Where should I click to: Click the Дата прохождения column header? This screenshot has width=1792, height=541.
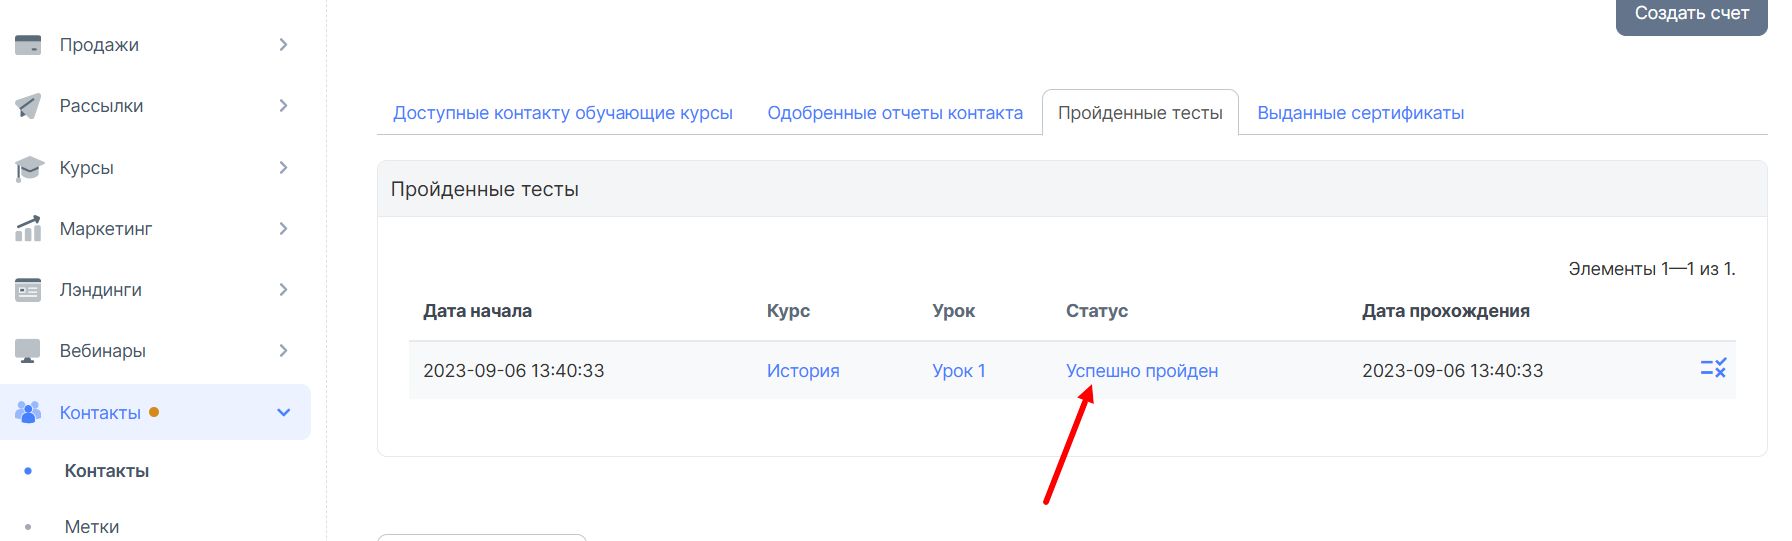pyautogui.click(x=1446, y=311)
